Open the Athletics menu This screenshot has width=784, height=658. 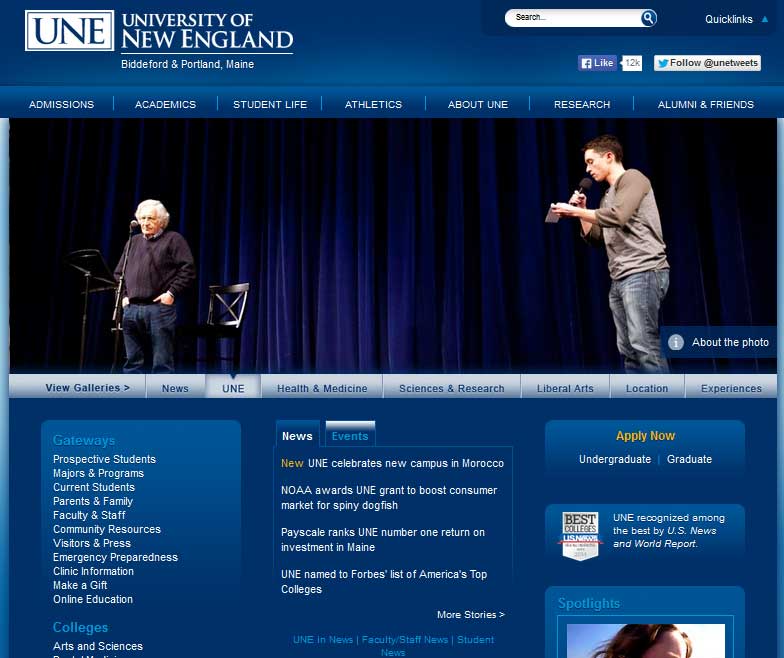(374, 104)
